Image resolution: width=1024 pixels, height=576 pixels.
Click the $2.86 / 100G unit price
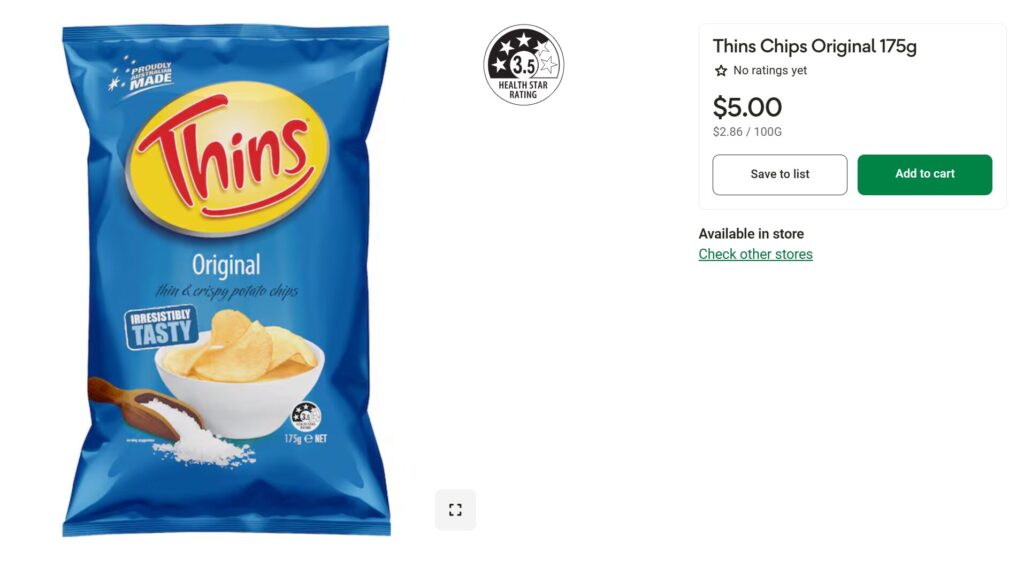click(747, 132)
